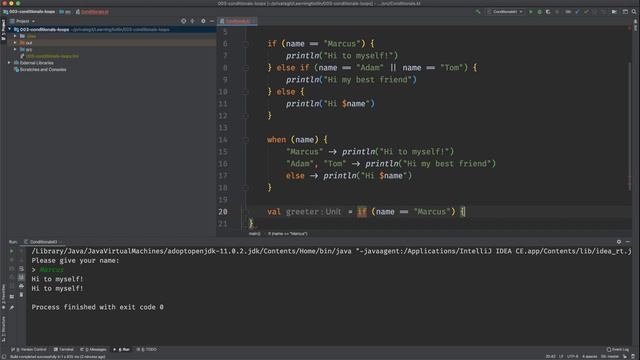Click the Structure vertical side tab
This screenshot has width=640, height=360.
tap(4, 329)
